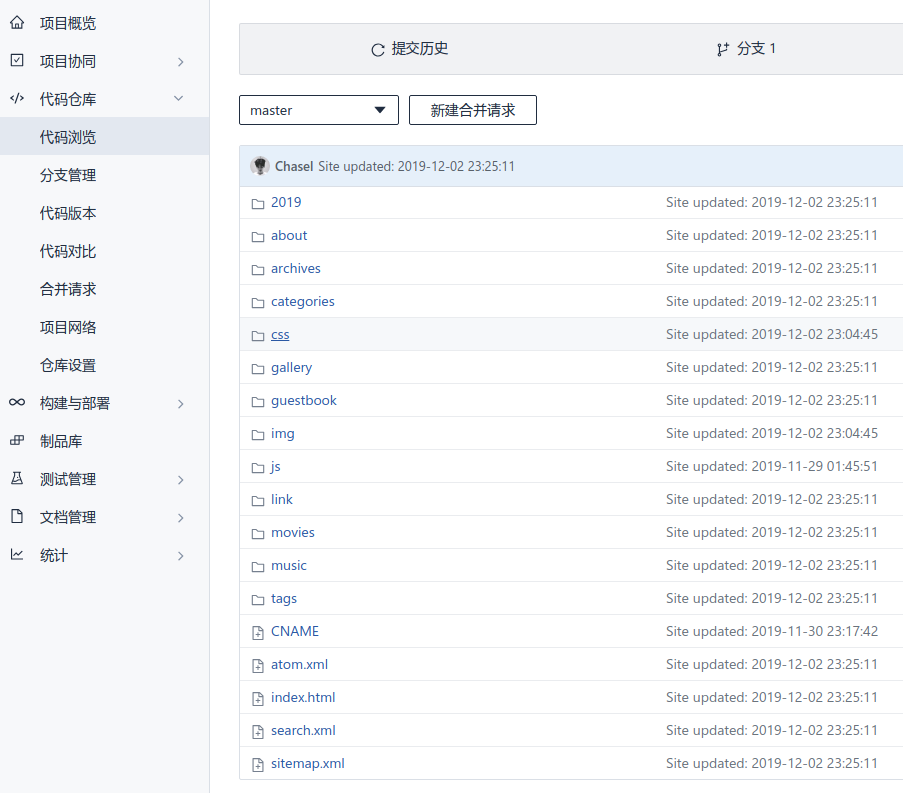The width and height of the screenshot is (903, 793).
Task: Click the flask icon for 测试管理
Action: pyautogui.click(x=17, y=479)
